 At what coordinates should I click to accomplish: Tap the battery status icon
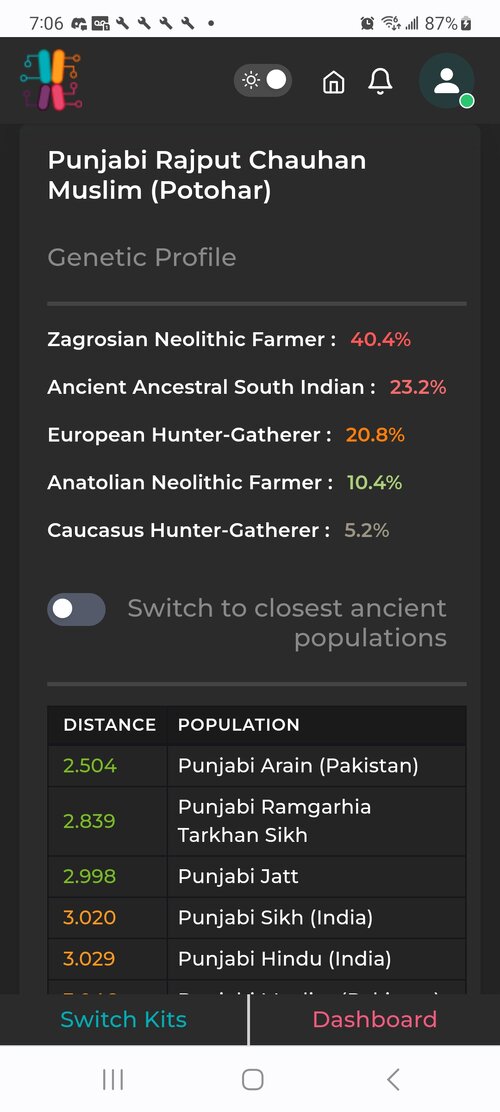[466, 23]
